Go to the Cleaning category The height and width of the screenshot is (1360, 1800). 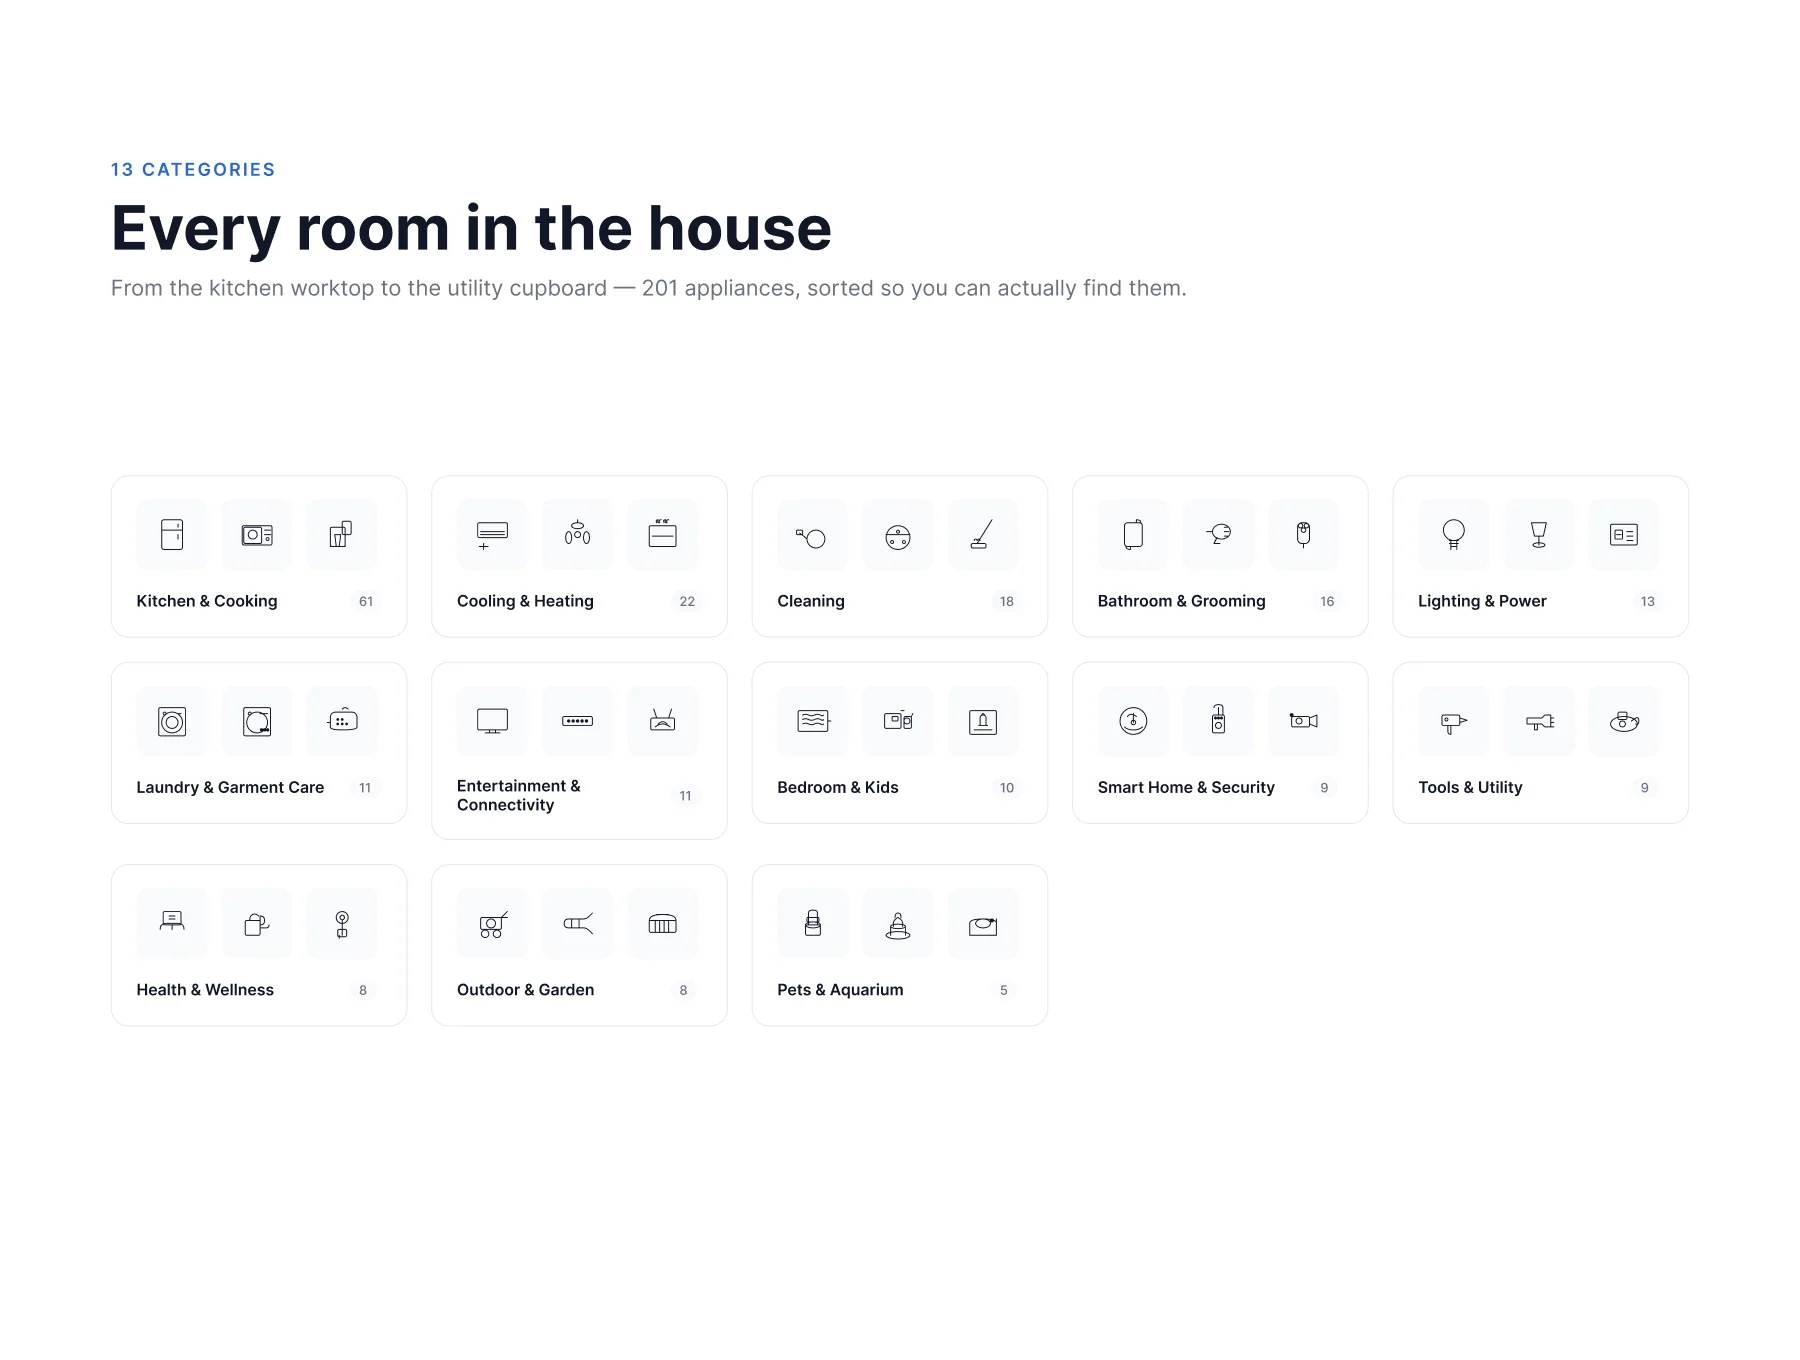pyautogui.click(x=900, y=556)
